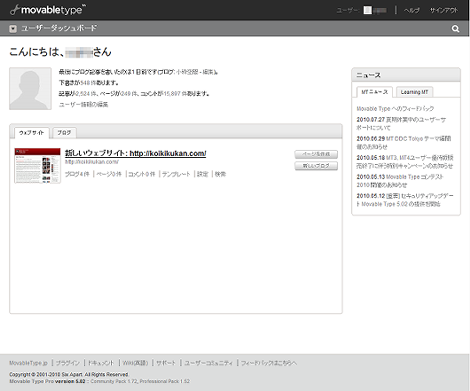Screen dimensions: 470x391
Task: Open ブログ4件 link
Action: (x=77, y=174)
